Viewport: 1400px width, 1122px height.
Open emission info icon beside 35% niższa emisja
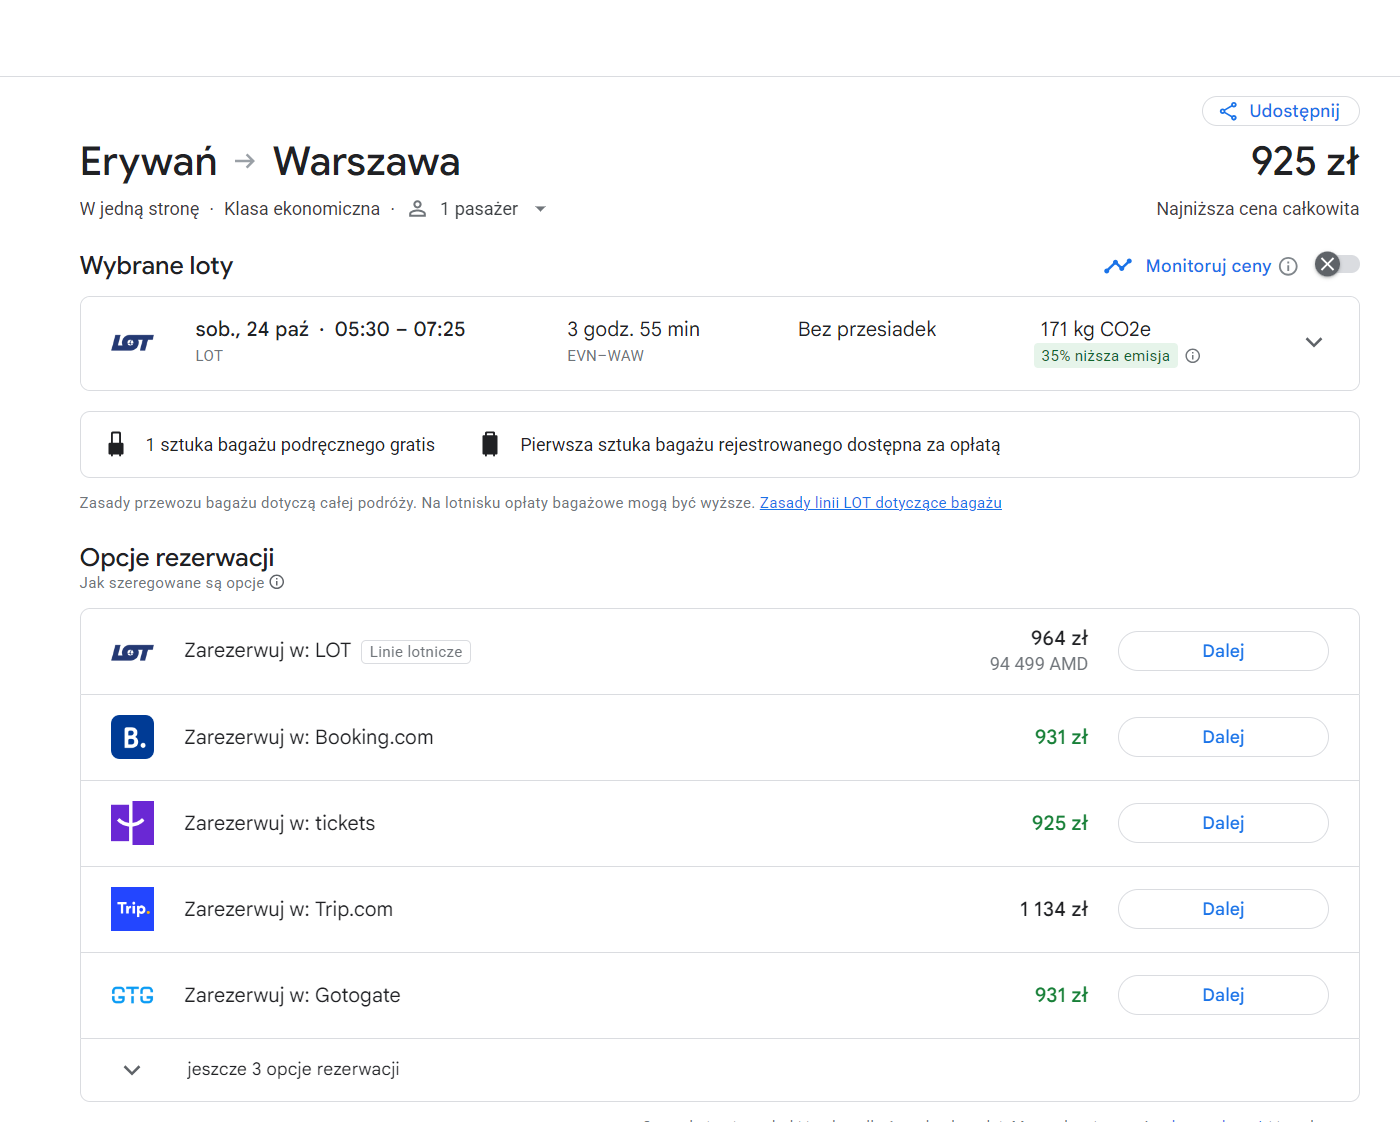1193,356
